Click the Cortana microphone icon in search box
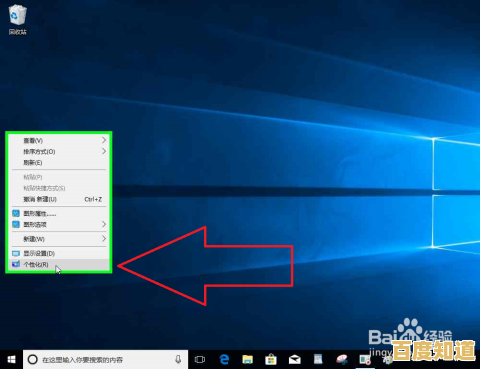 (x=178, y=359)
